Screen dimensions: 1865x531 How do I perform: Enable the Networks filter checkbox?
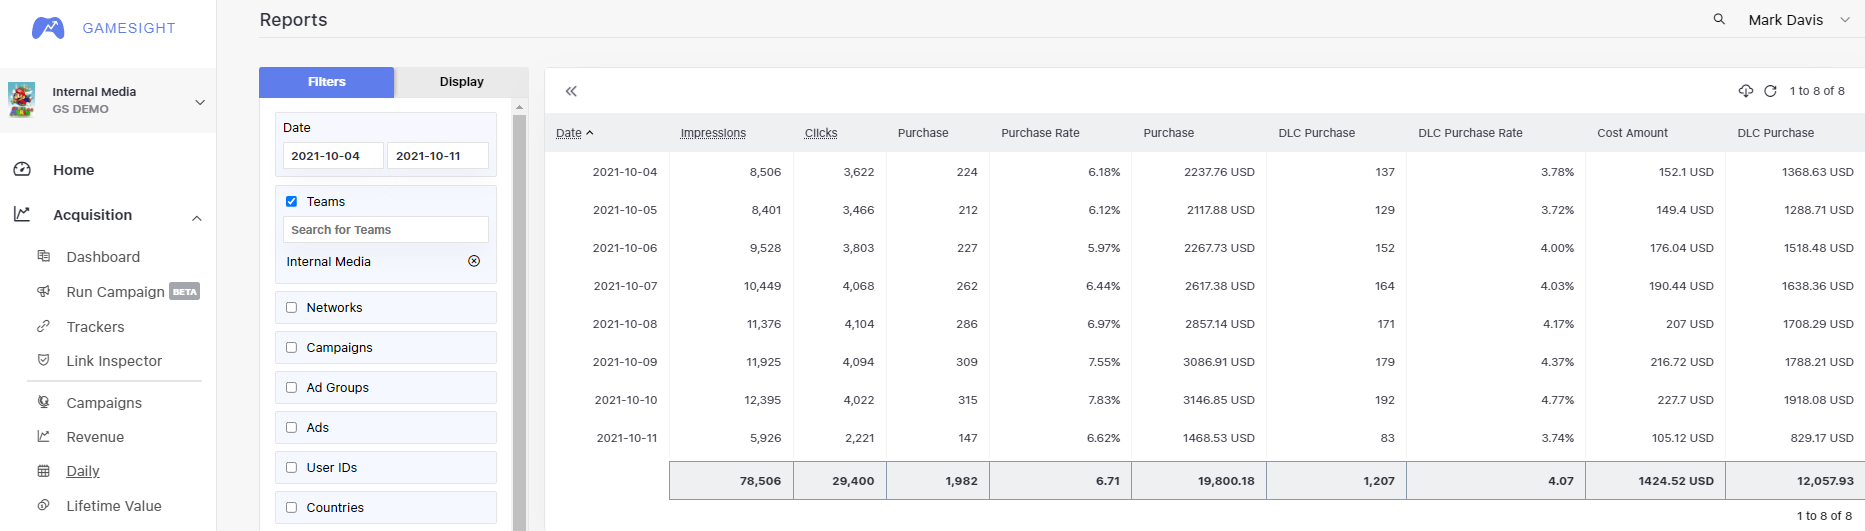click(292, 307)
